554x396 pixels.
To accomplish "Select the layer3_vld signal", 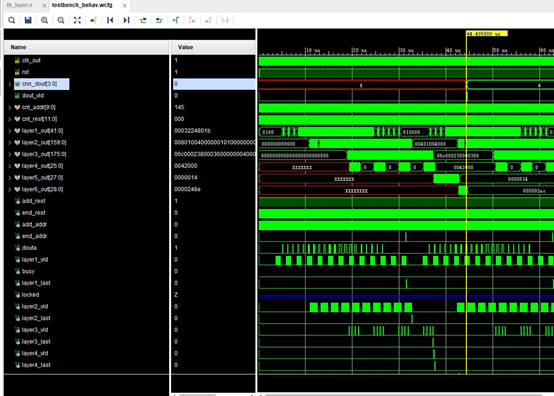I will (x=35, y=330).
